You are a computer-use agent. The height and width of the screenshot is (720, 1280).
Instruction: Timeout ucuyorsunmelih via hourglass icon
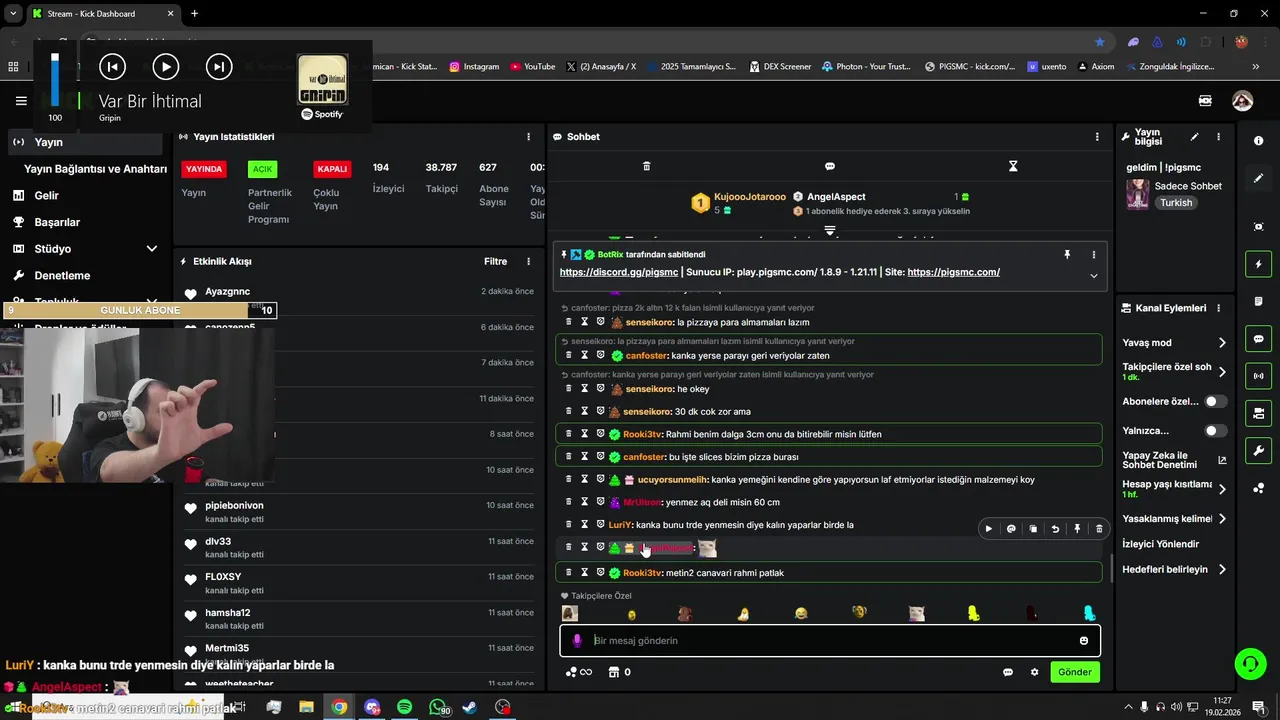pyautogui.click(x=585, y=479)
